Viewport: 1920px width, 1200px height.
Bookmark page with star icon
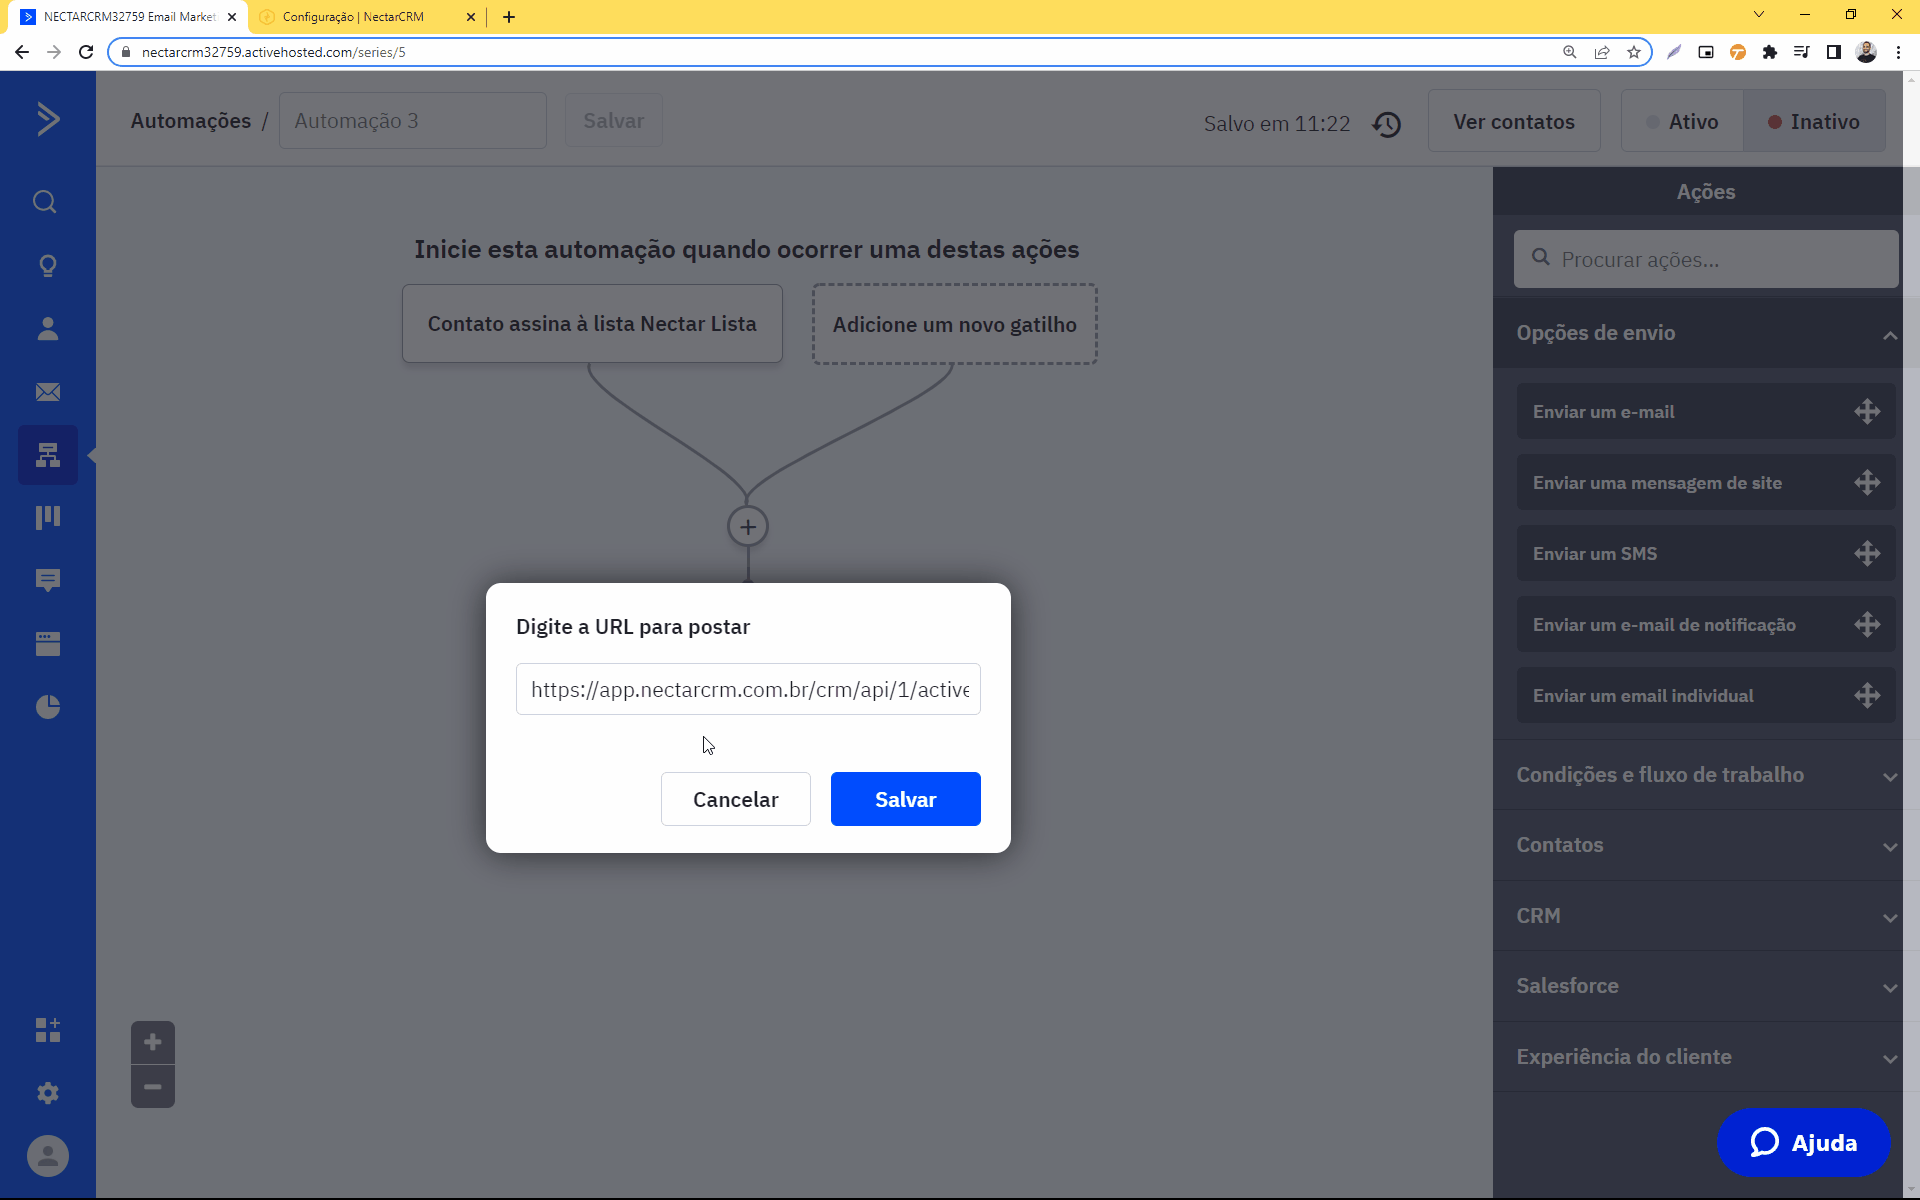pos(1634,52)
